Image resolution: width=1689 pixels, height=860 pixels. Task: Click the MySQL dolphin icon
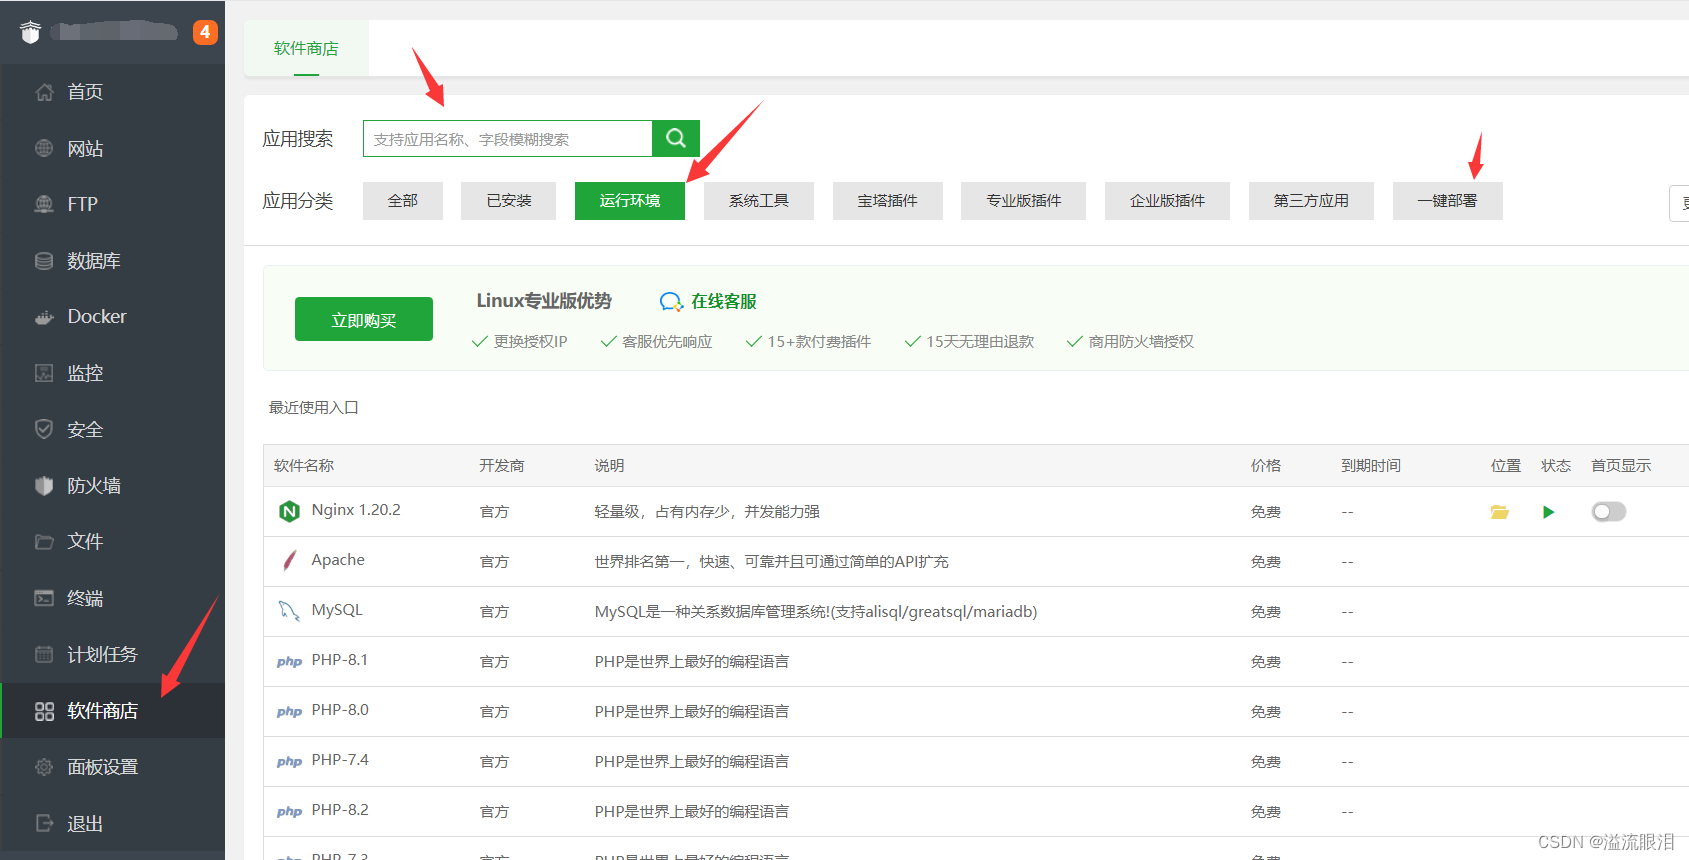click(289, 611)
